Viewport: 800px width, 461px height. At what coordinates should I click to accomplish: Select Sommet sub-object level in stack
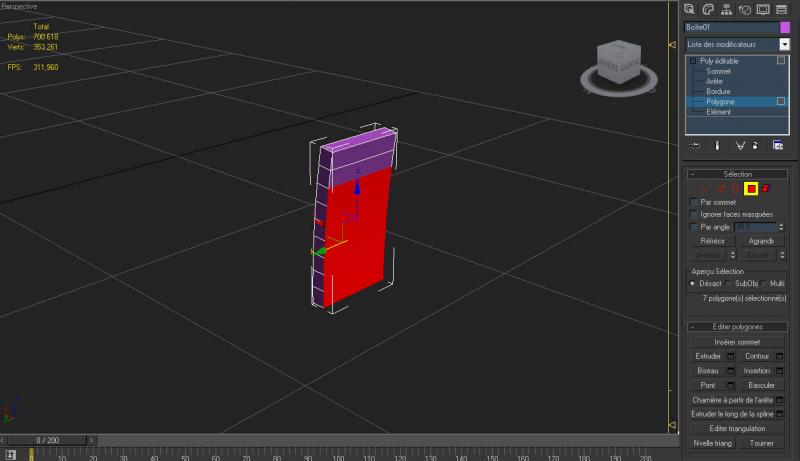[719, 71]
